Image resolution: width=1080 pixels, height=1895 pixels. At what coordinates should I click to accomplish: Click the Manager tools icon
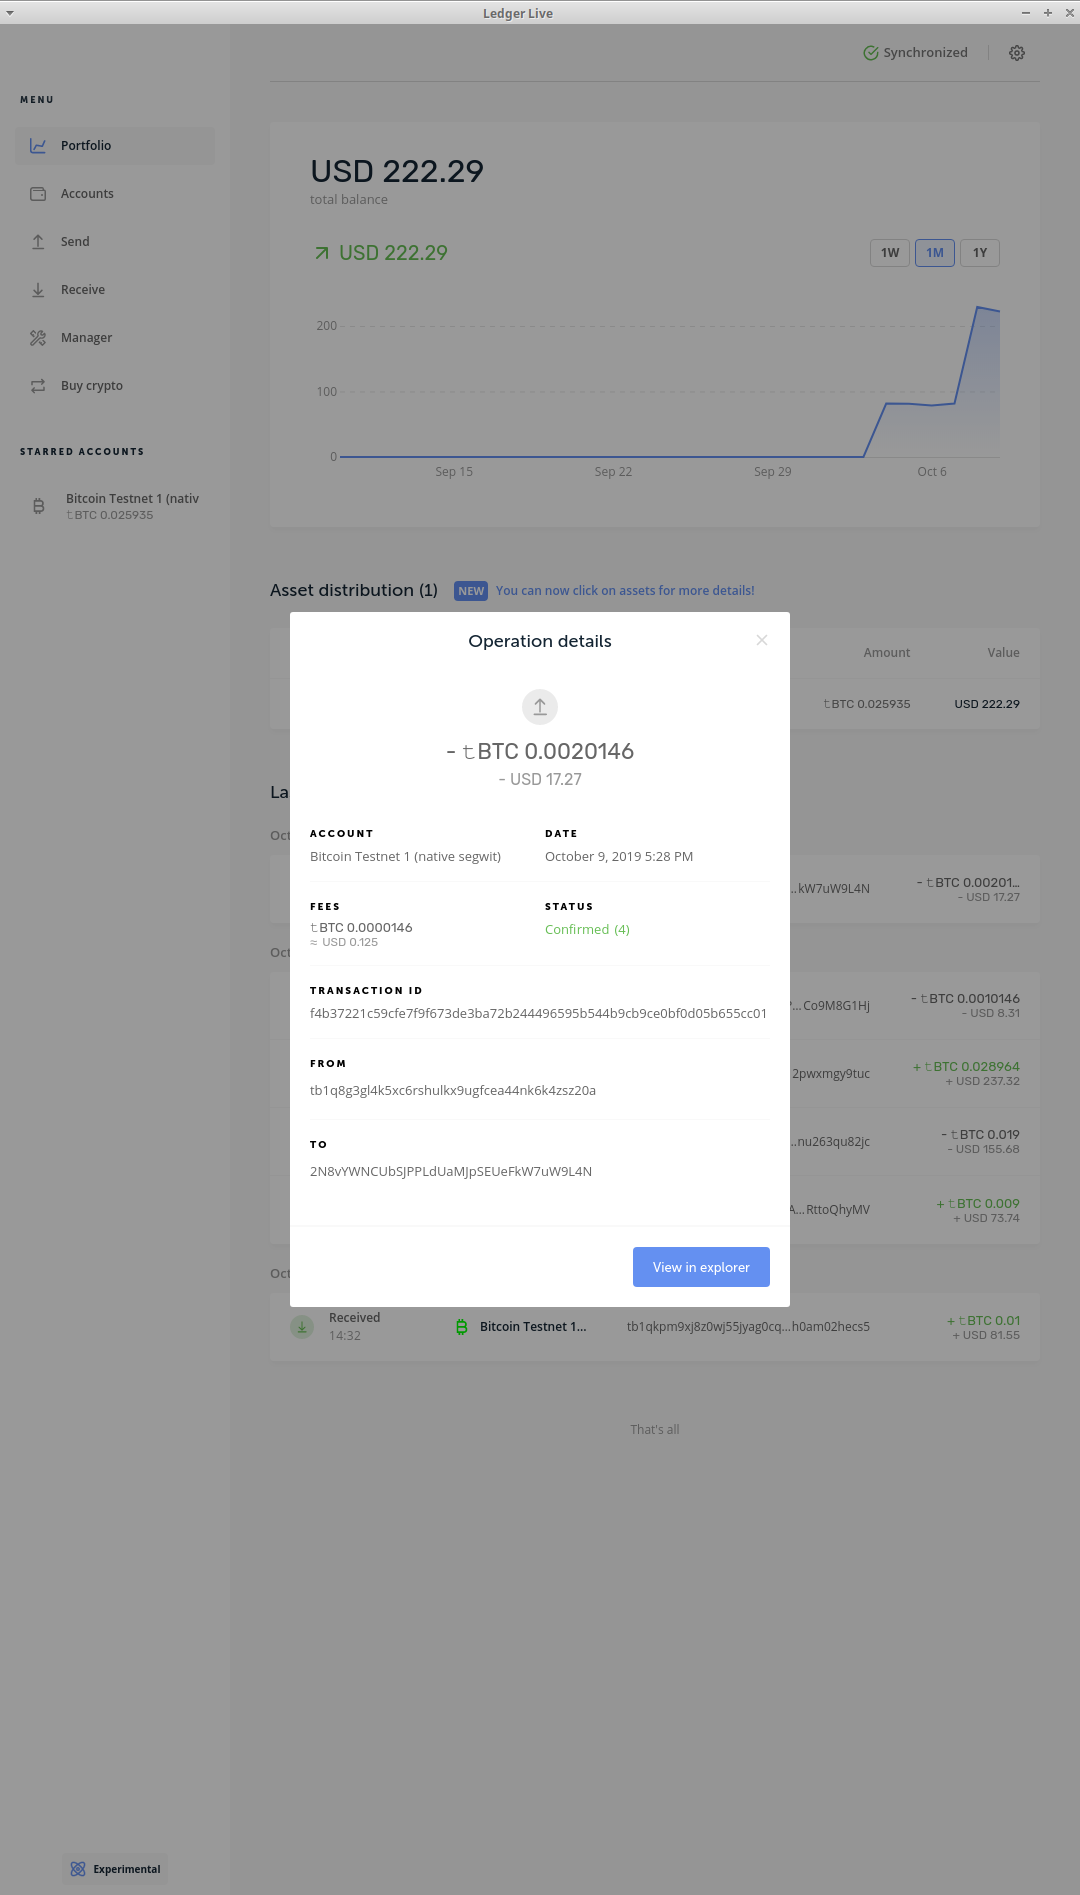click(x=38, y=338)
